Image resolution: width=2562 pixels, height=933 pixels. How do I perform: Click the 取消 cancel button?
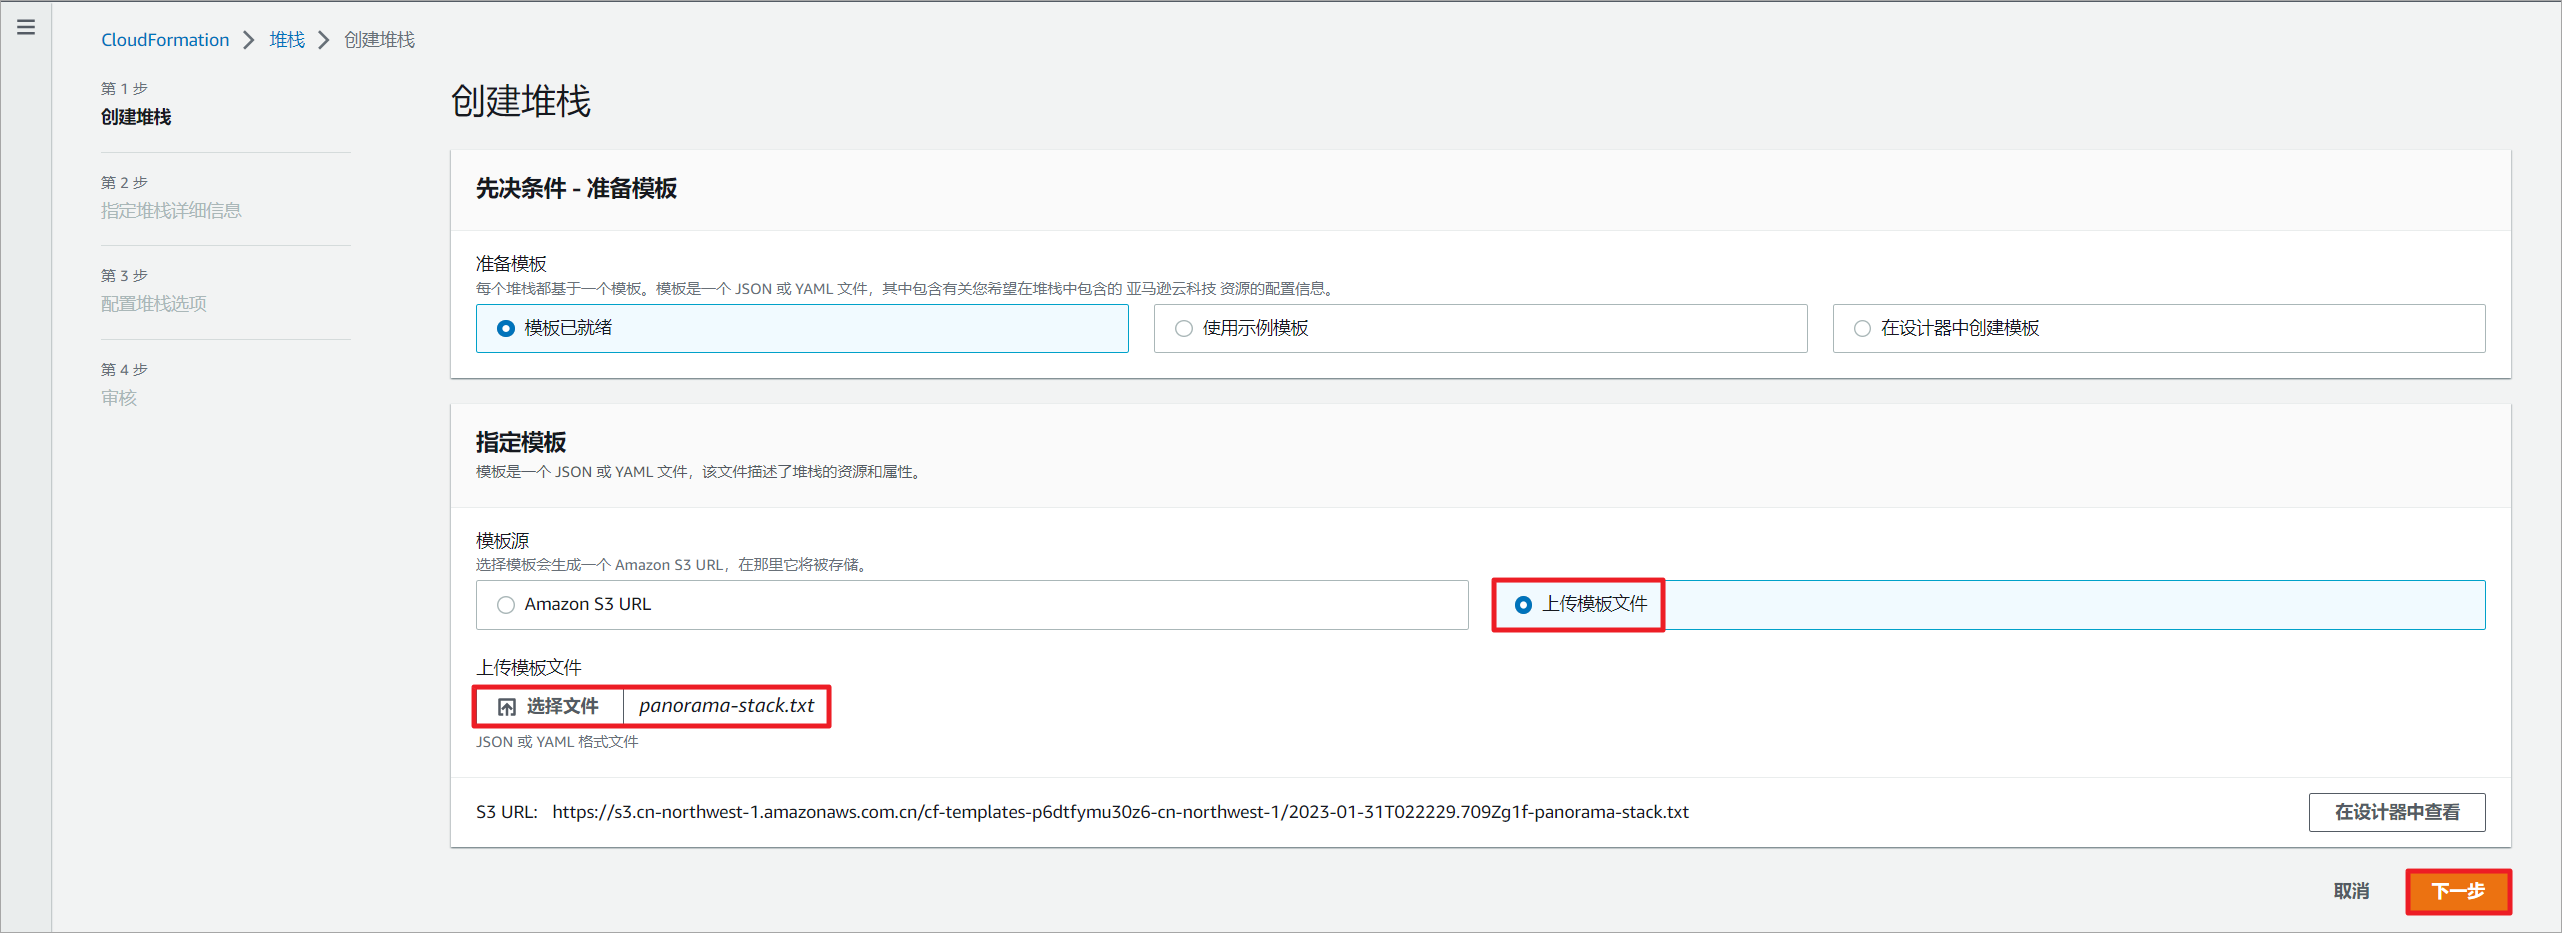pos(2351,891)
